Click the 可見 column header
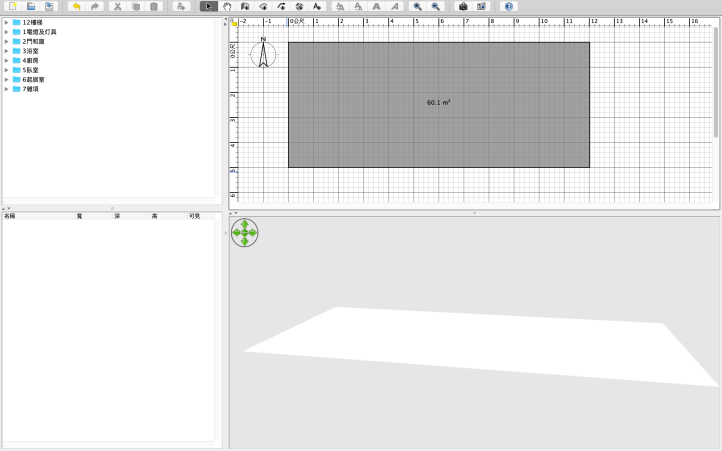Image resolution: width=722 pixels, height=451 pixels. [194, 215]
